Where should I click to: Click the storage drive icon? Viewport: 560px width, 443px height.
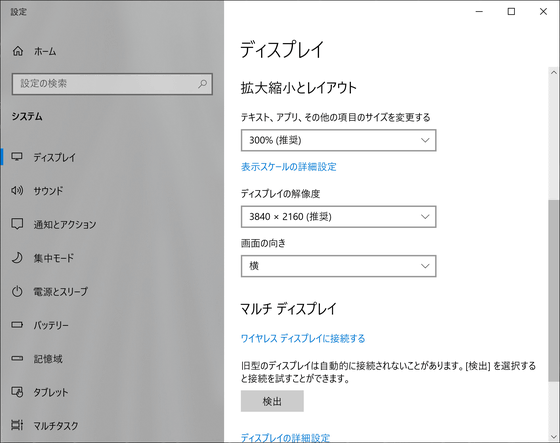pos(17,358)
